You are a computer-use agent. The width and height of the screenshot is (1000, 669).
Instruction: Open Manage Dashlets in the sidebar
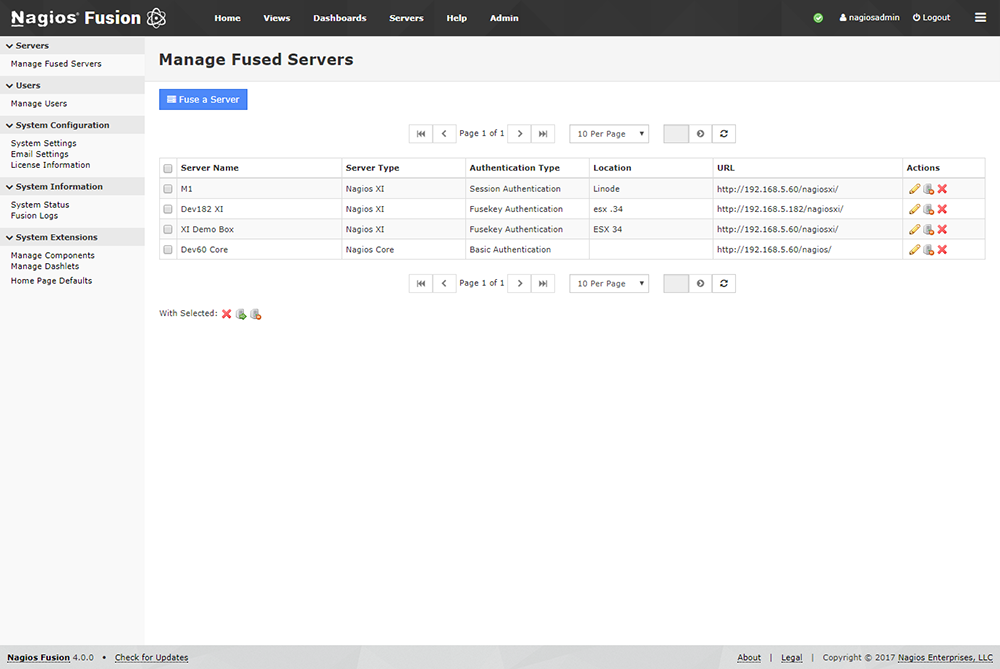coord(45,266)
